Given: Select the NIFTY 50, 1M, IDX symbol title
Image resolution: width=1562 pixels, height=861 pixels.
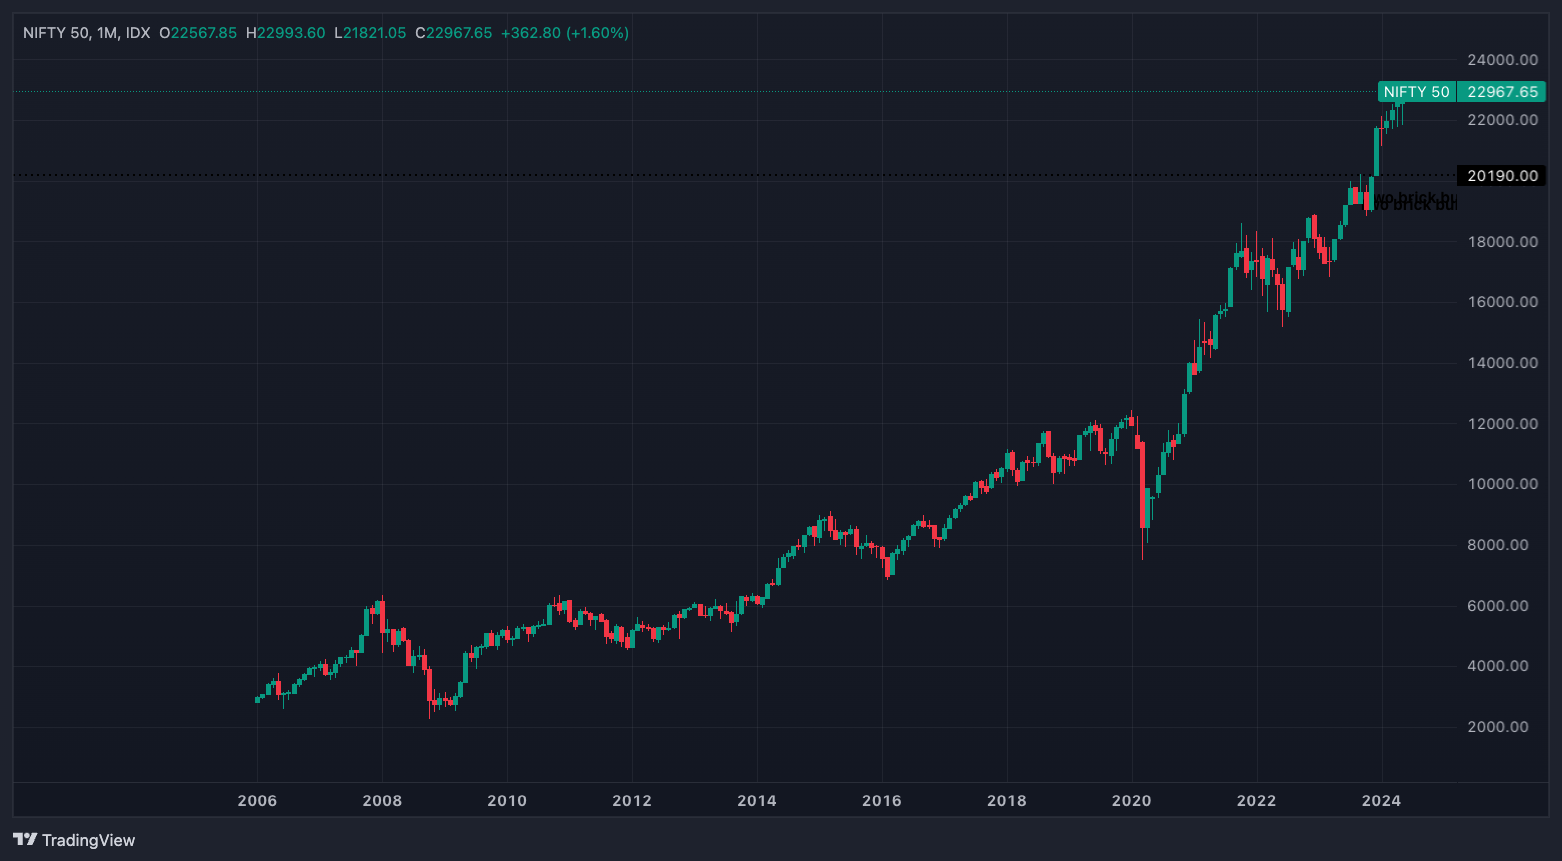Looking at the screenshot, I should 87,33.
